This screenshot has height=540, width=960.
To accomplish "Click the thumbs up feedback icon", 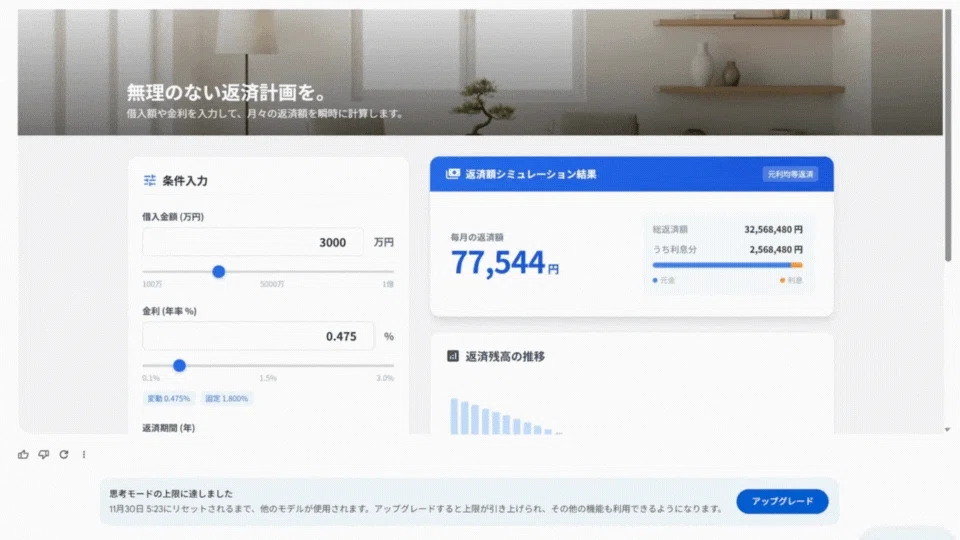I will coord(23,454).
